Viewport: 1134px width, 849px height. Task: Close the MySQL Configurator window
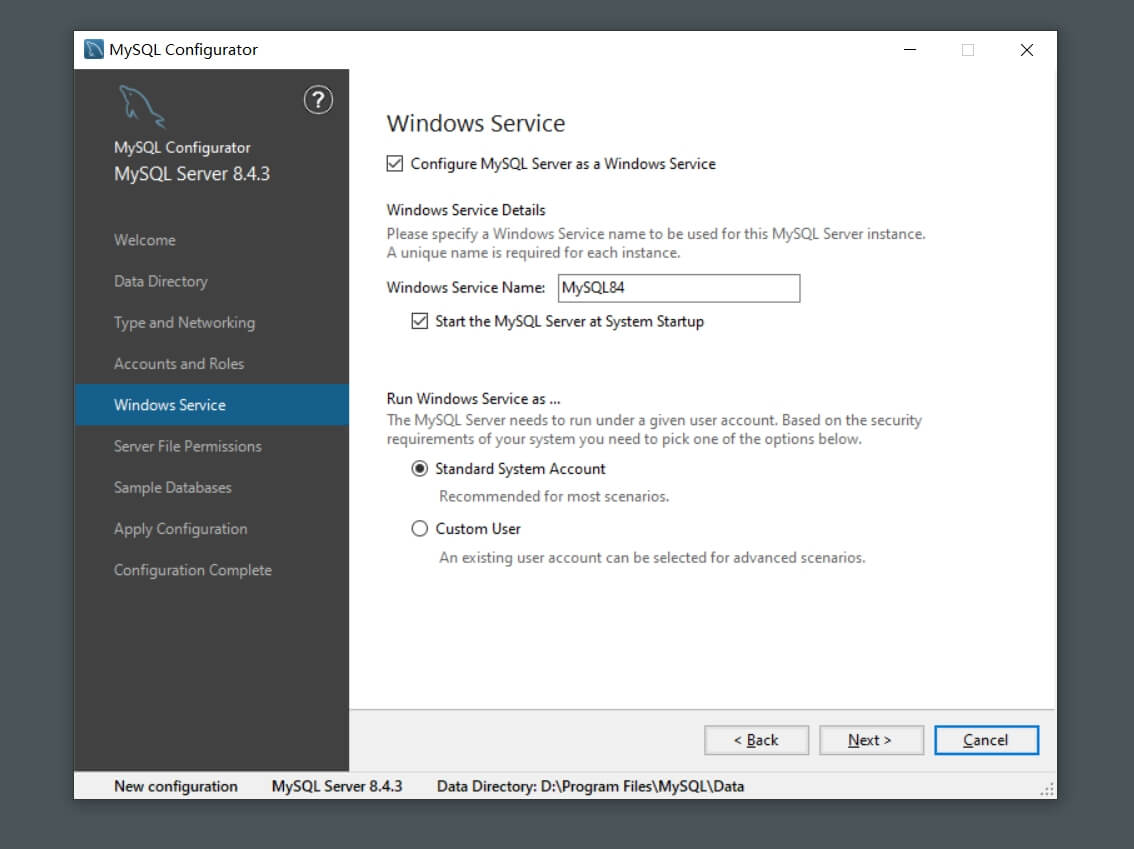1027,50
